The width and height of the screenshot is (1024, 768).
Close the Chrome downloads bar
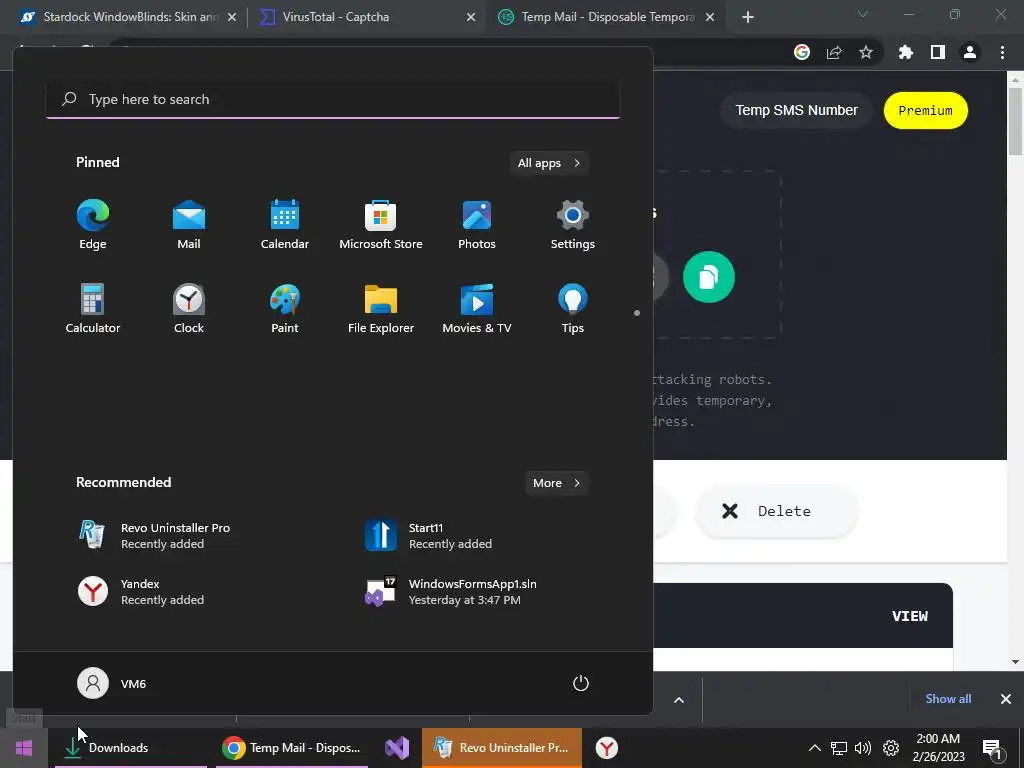click(x=1006, y=699)
